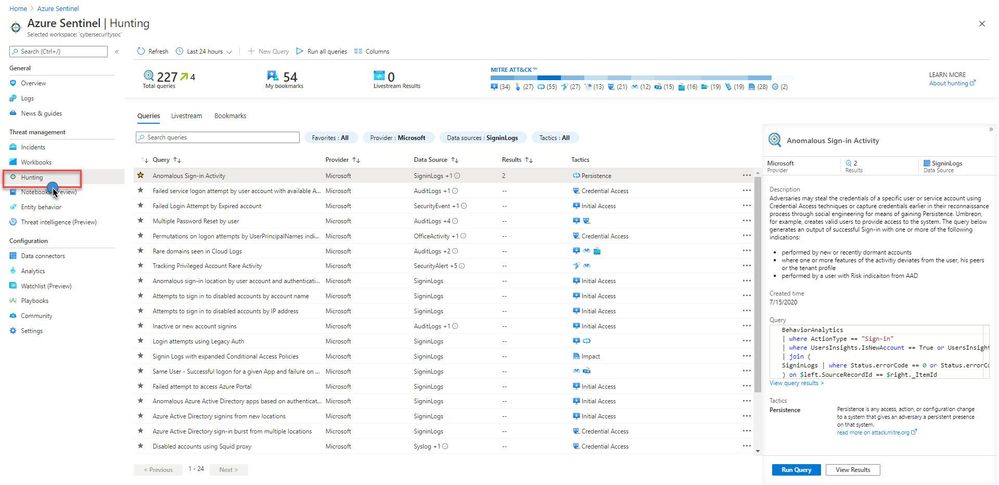The height and width of the screenshot is (485, 999).
Task: Open Settings in the sidebar
Action: [x=32, y=331]
